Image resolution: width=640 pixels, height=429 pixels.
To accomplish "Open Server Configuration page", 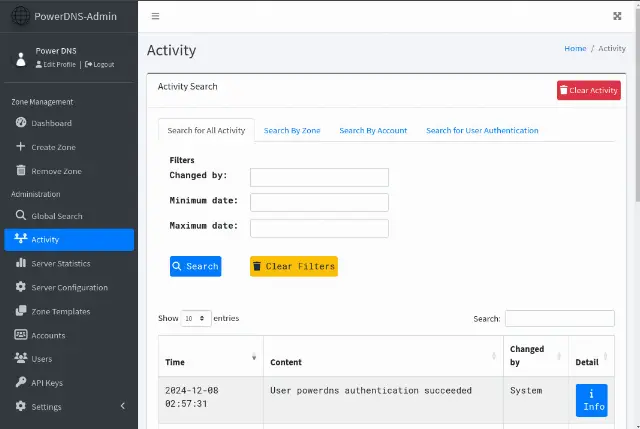I will (x=69, y=287).
